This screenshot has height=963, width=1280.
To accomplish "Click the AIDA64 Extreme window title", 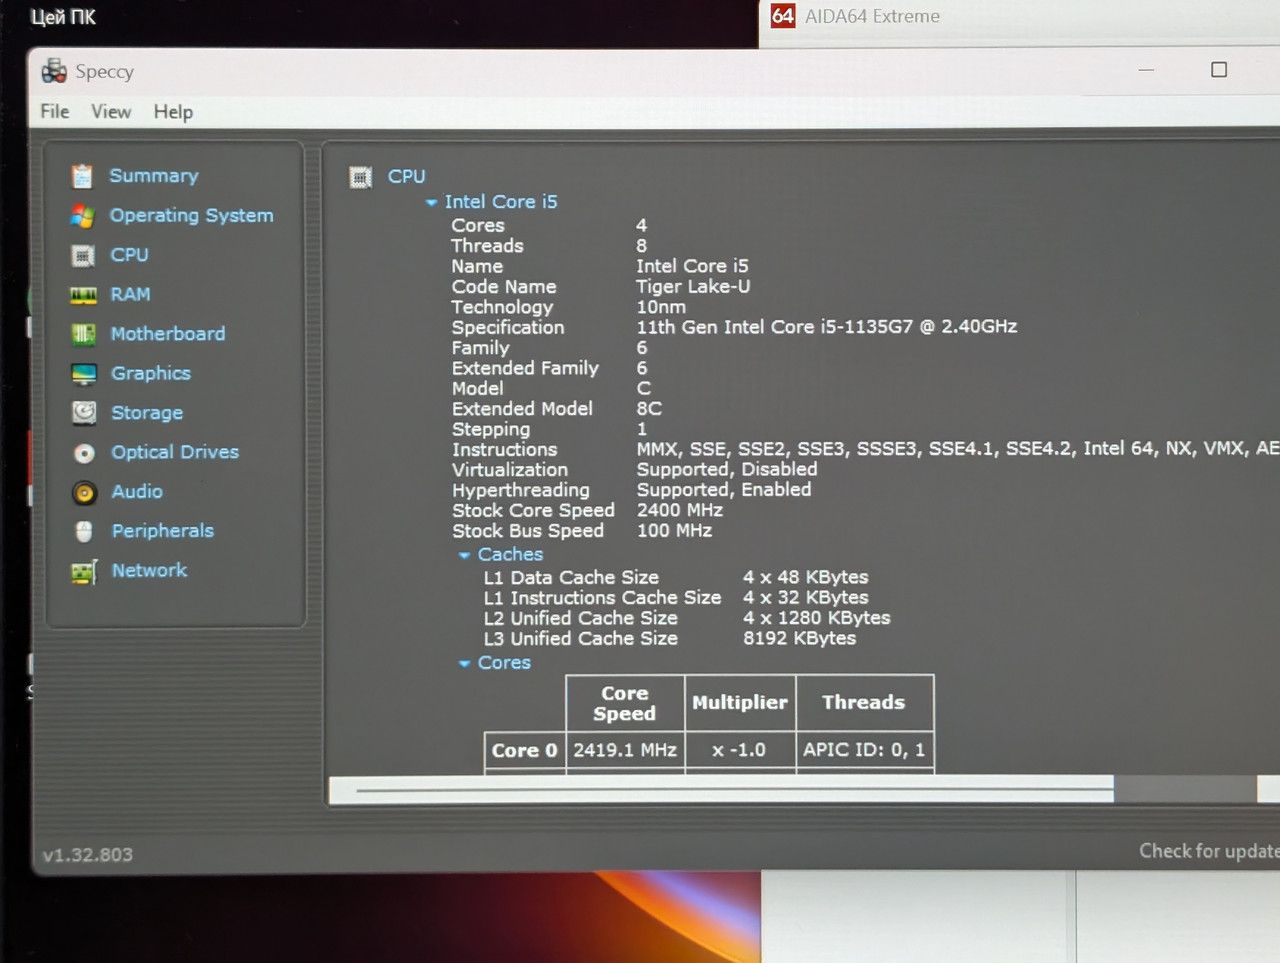I will 873,16.
